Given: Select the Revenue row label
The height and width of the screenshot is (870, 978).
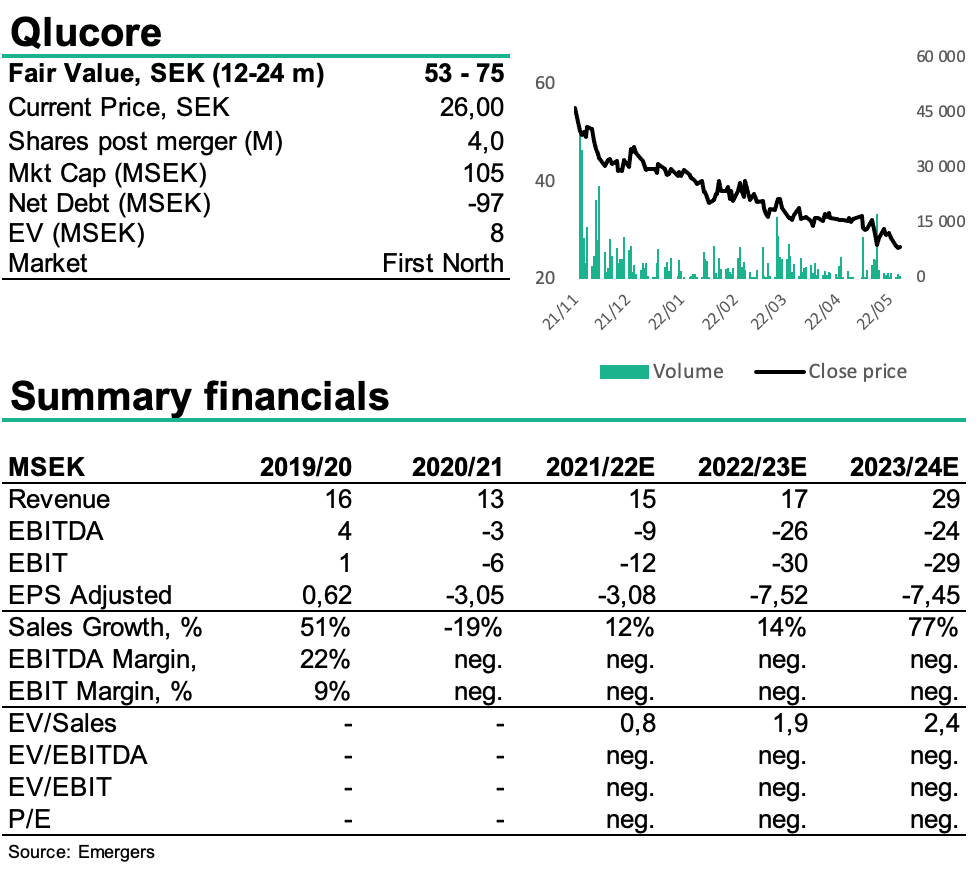Looking at the screenshot, I should pyautogui.click(x=59, y=500).
